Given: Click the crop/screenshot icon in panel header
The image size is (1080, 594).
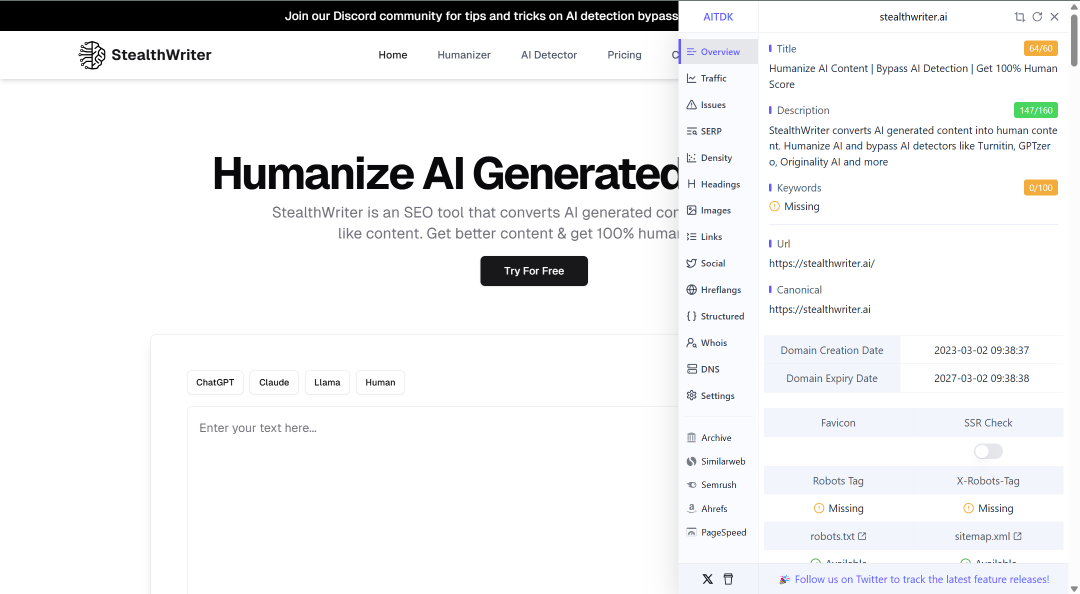Looking at the screenshot, I should click(1019, 17).
